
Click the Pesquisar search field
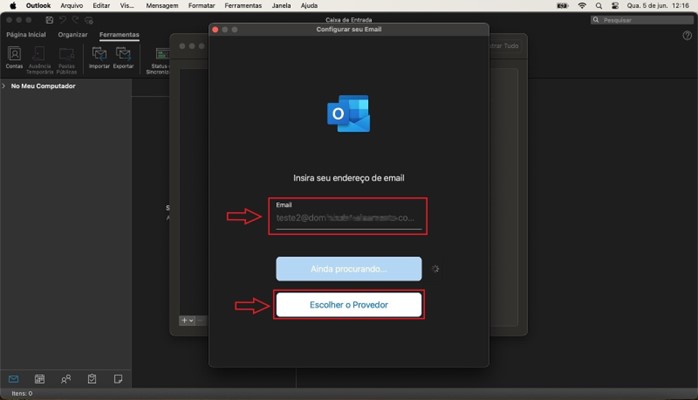642,20
